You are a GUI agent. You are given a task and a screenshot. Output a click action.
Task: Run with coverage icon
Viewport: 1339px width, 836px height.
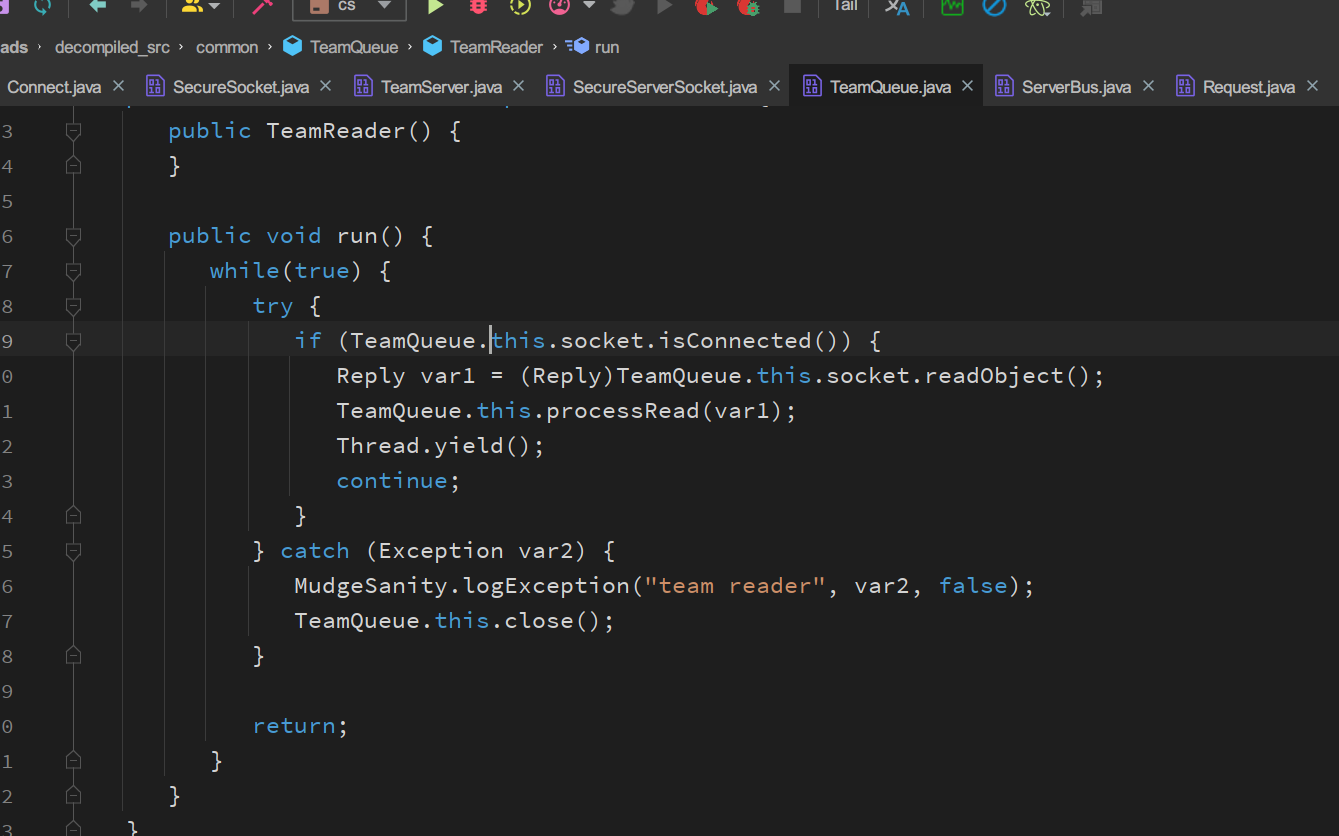click(x=520, y=6)
